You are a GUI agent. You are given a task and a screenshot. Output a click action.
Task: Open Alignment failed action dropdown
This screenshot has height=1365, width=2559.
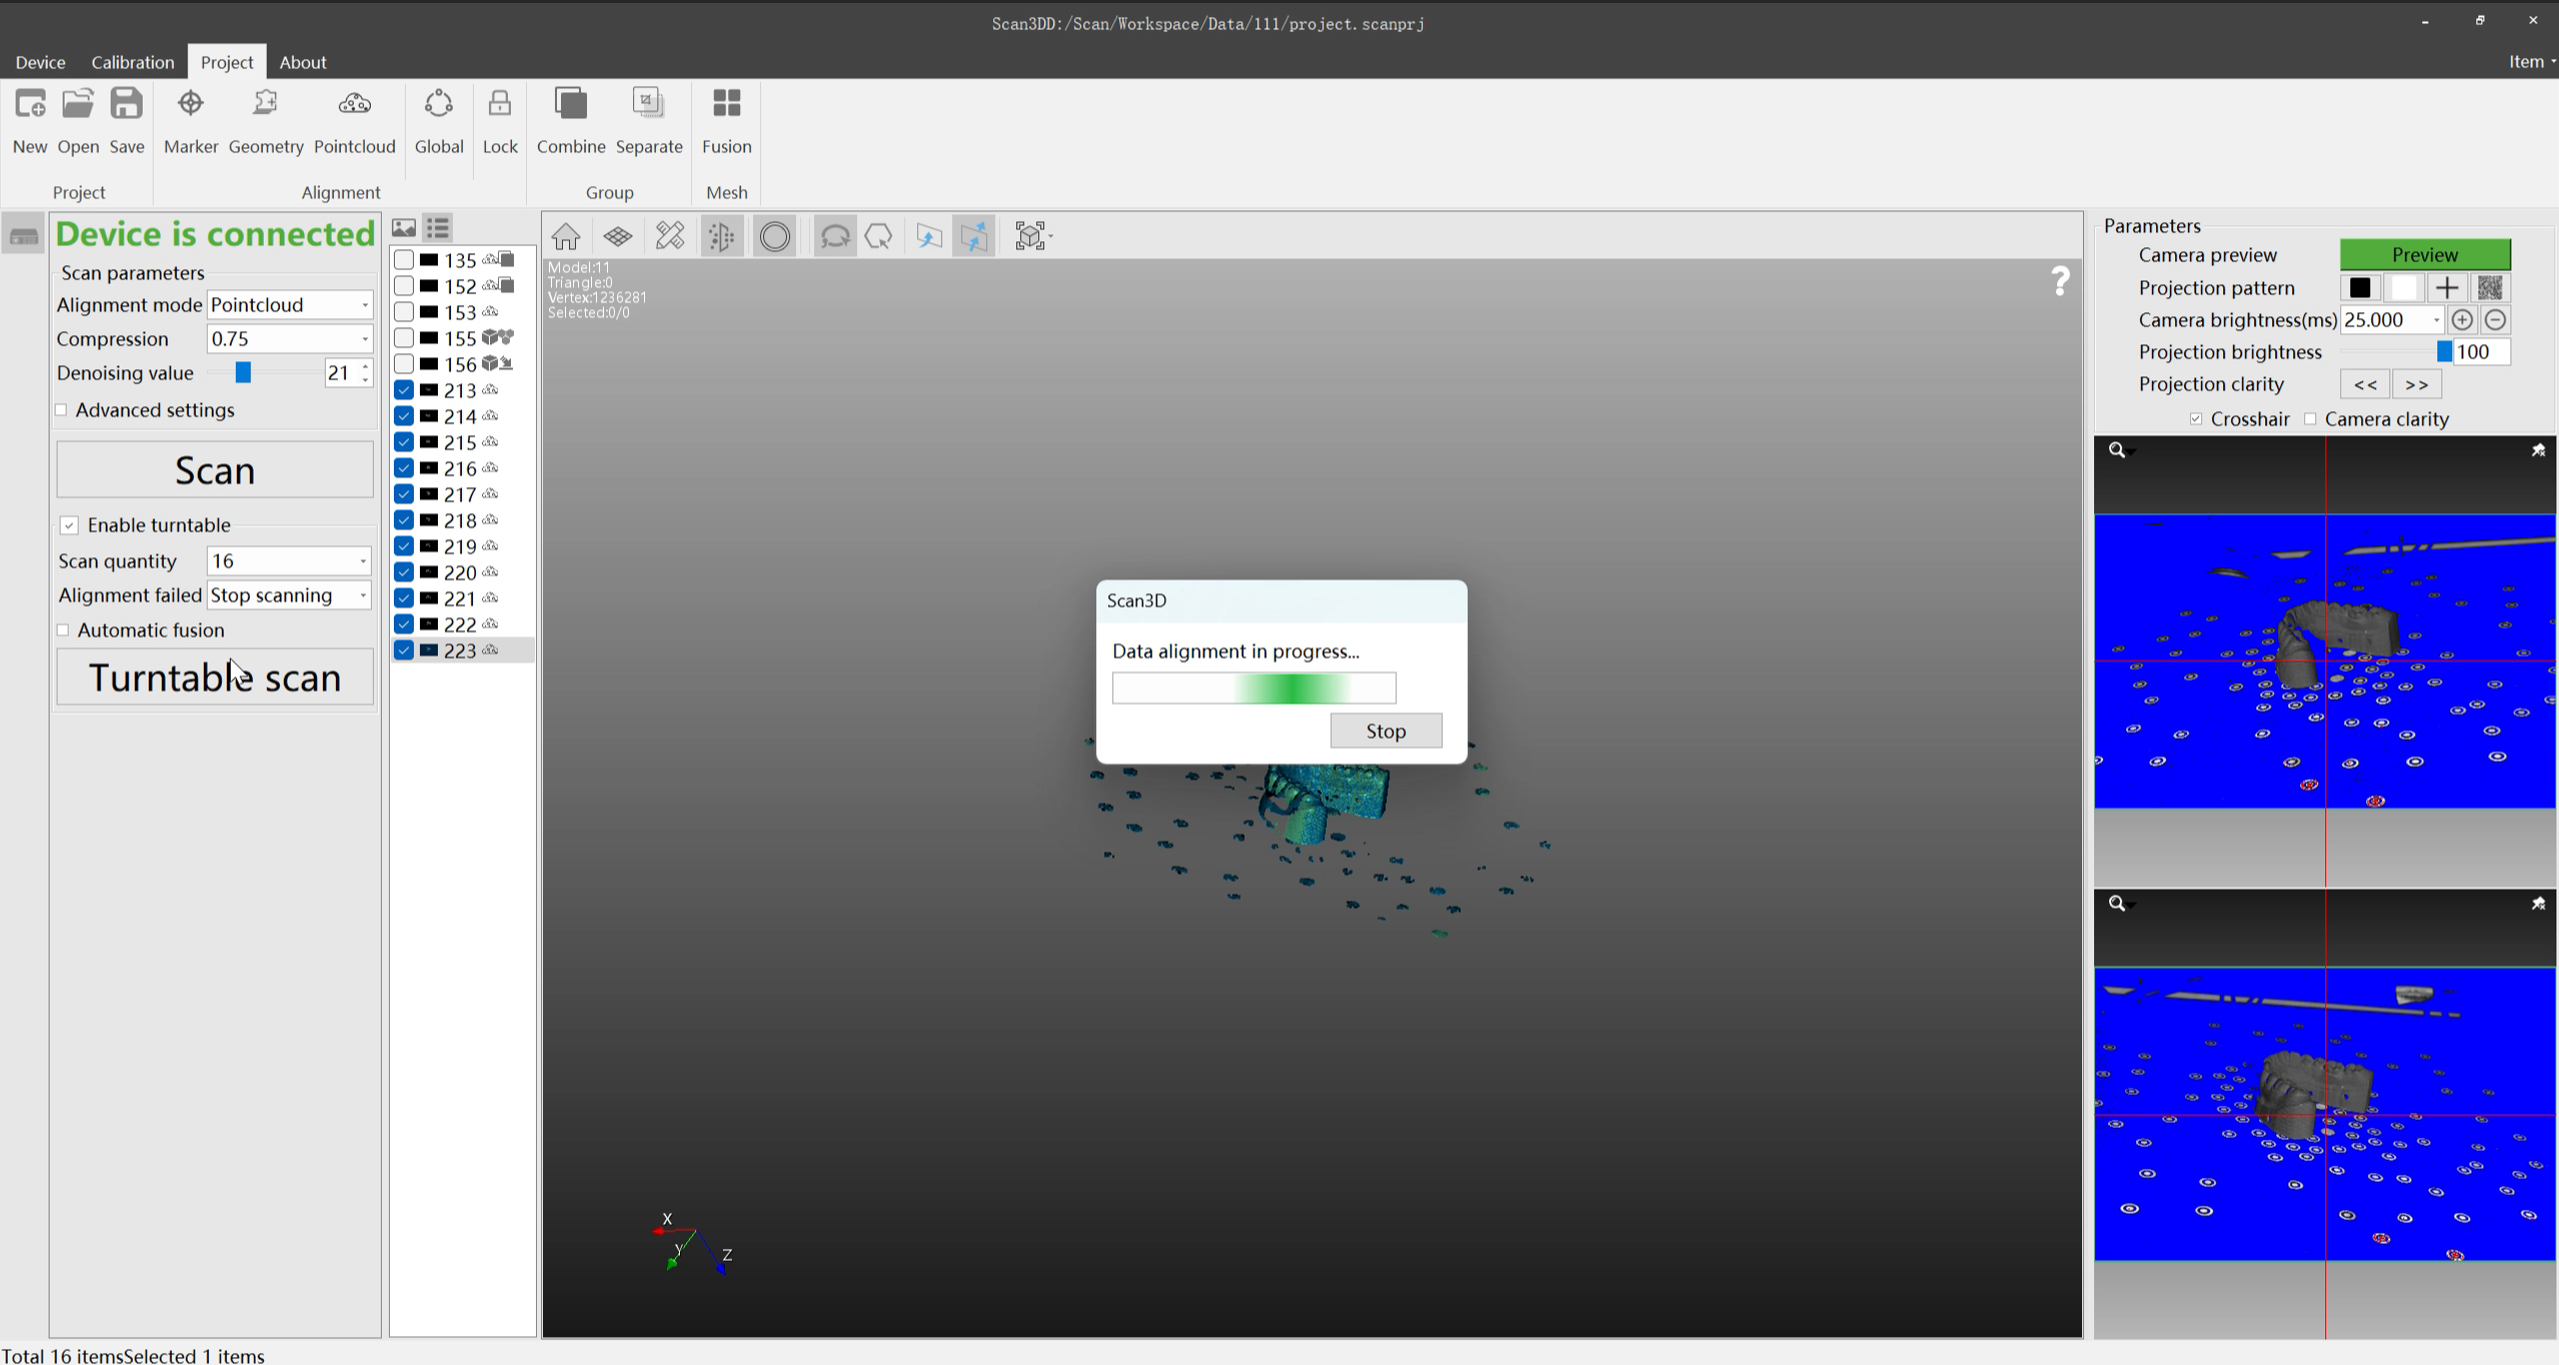tap(289, 595)
